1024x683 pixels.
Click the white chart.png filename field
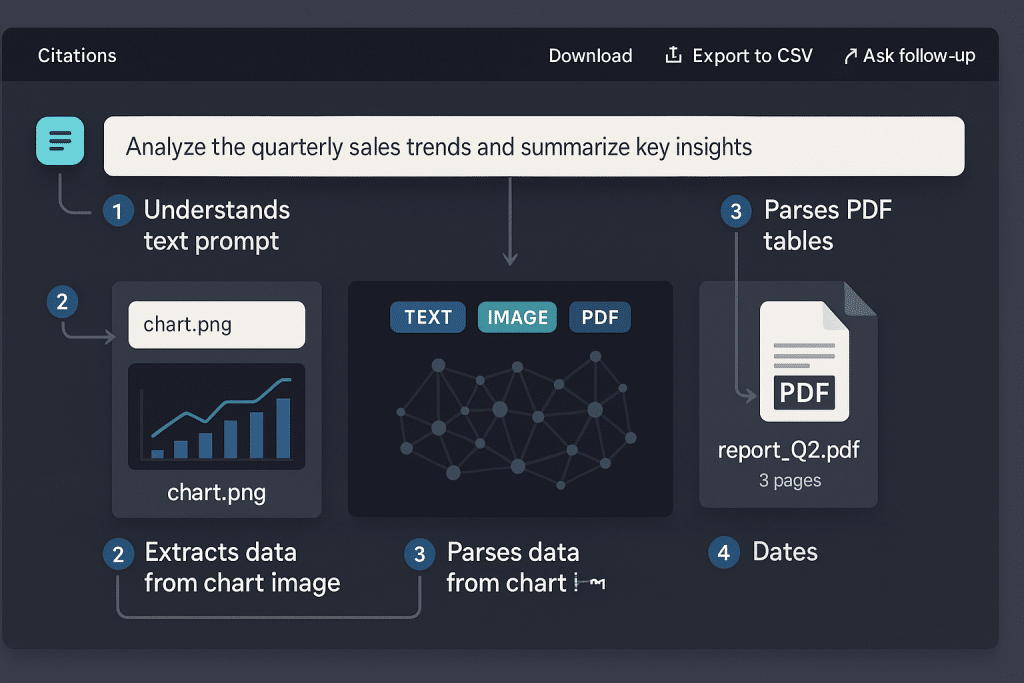pyautogui.click(x=217, y=325)
